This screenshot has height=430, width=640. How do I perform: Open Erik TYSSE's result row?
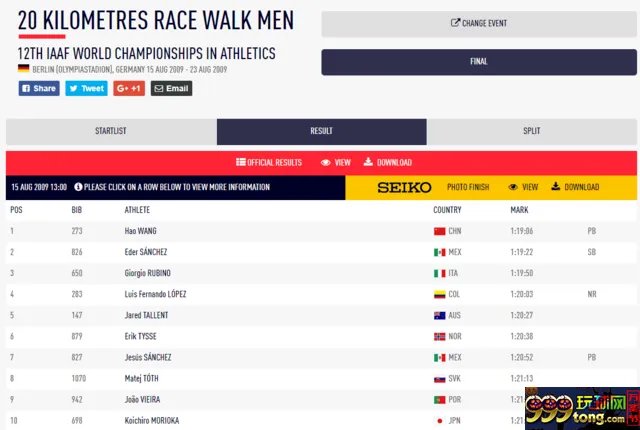click(321, 337)
